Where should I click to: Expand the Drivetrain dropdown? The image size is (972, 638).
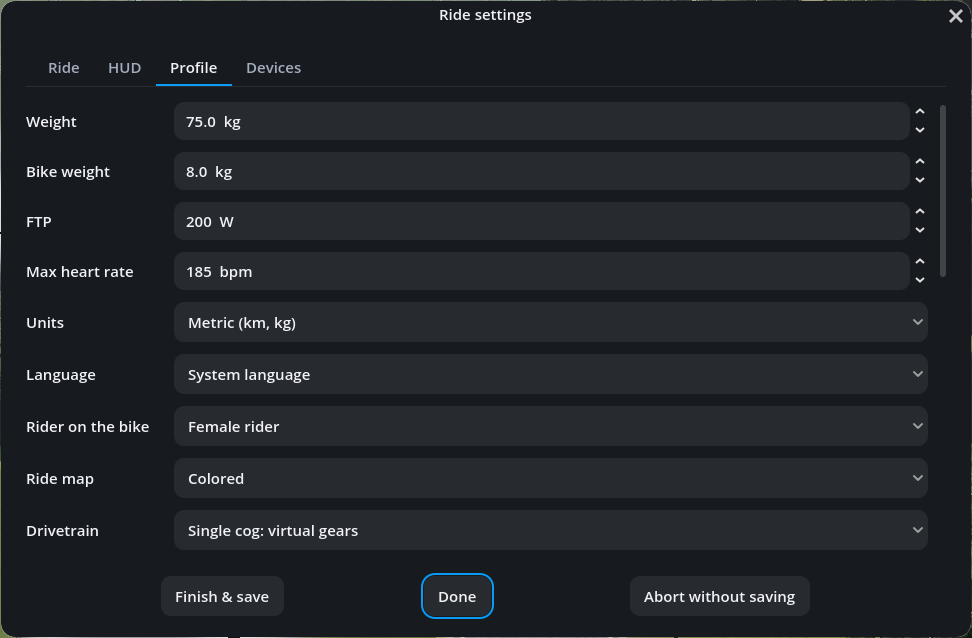point(550,531)
